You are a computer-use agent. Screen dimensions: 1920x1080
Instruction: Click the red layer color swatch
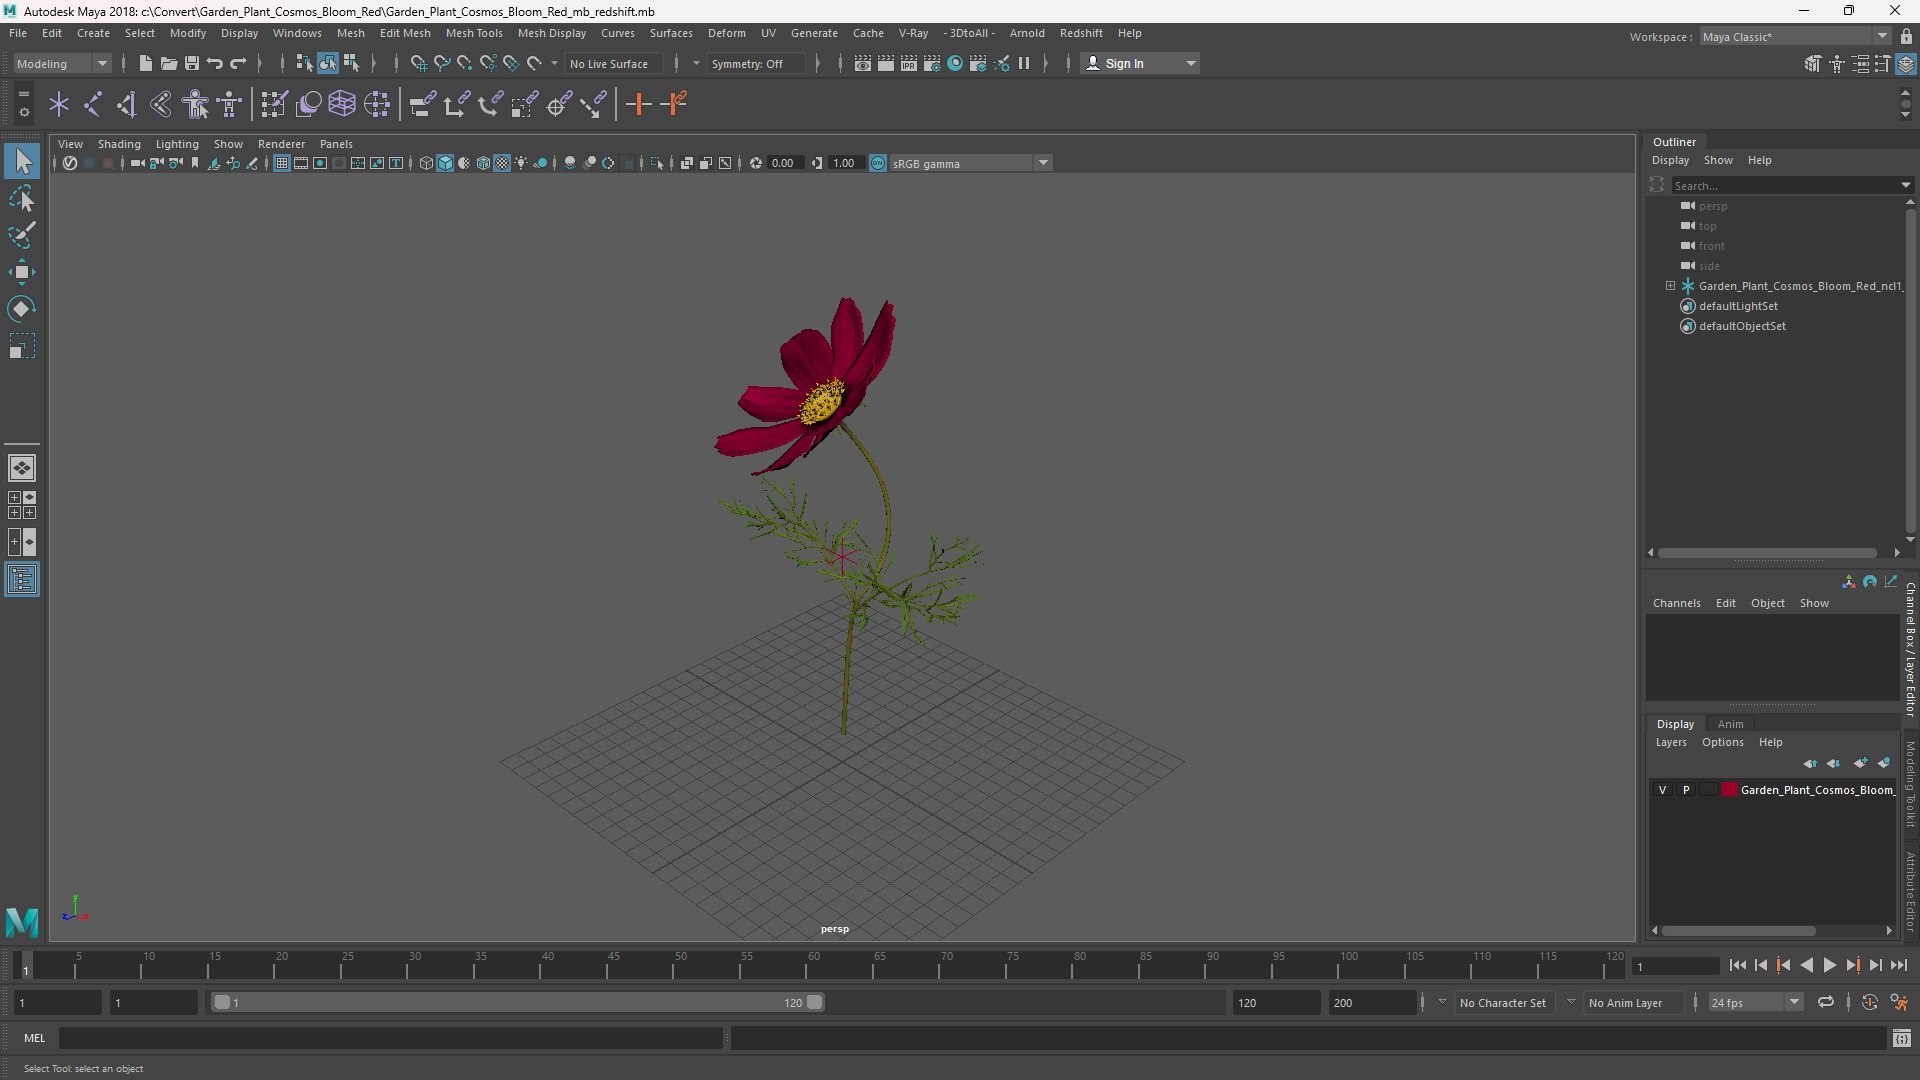tap(1729, 790)
